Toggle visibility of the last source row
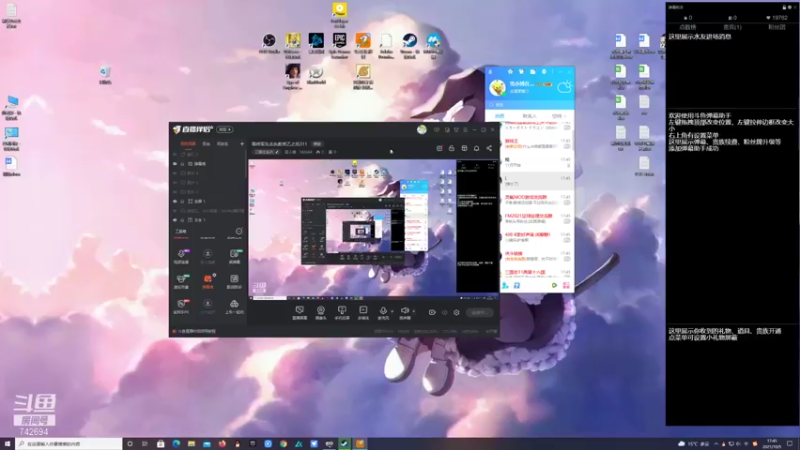The image size is (800, 450). coord(175,220)
